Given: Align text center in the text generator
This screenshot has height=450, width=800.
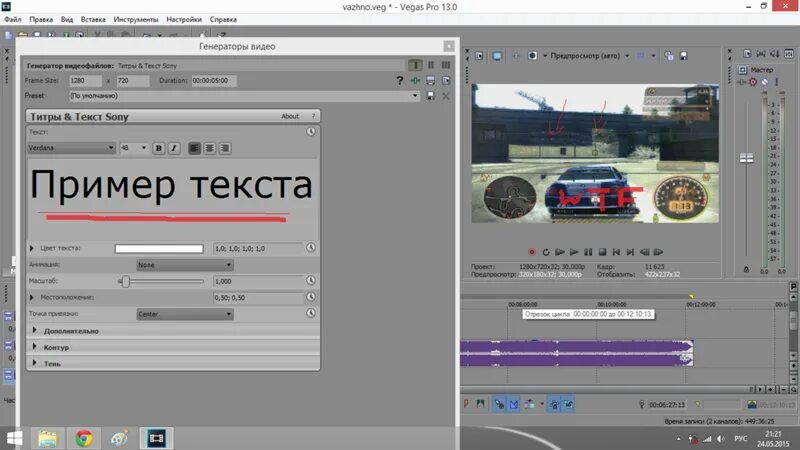Looking at the screenshot, I should (x=210, y=148).
